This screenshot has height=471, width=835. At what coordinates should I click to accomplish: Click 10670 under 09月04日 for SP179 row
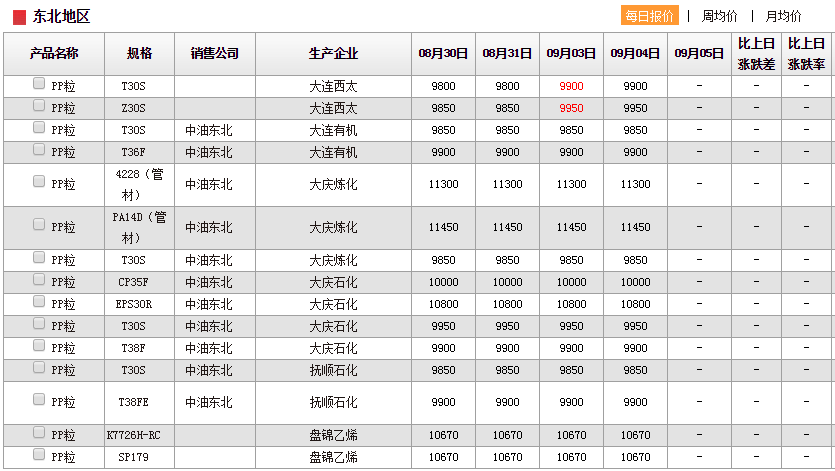635,457
